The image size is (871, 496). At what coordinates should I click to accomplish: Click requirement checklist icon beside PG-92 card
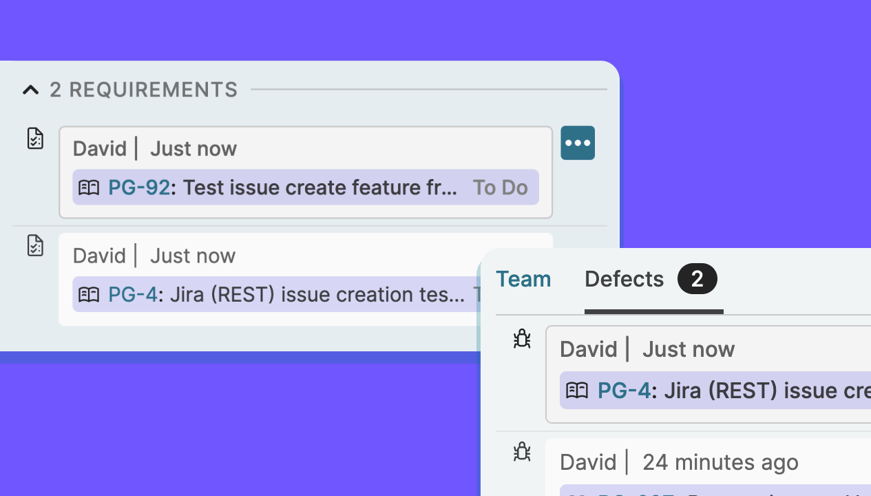(x=35, y=138)
